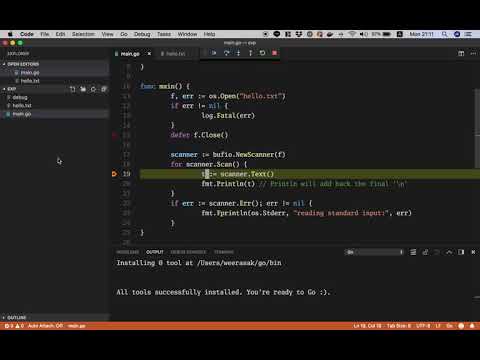Click the Wi-Fi menu bar icon
Viewport: 480px width, 360px height.
click(x=352, y=34)
